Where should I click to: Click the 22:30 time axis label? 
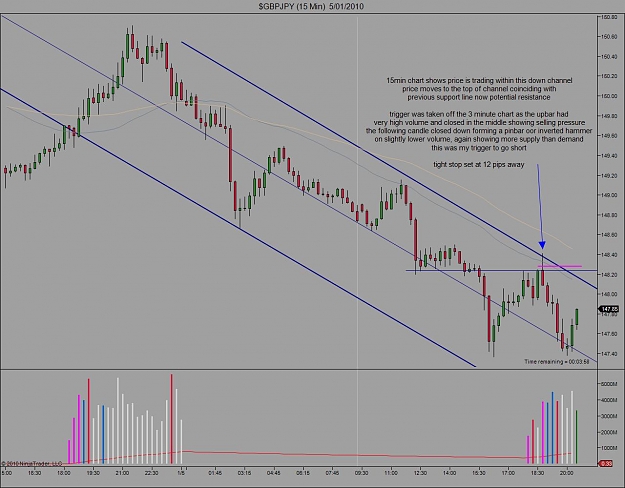pyautogui.click(x=152, y=473)
